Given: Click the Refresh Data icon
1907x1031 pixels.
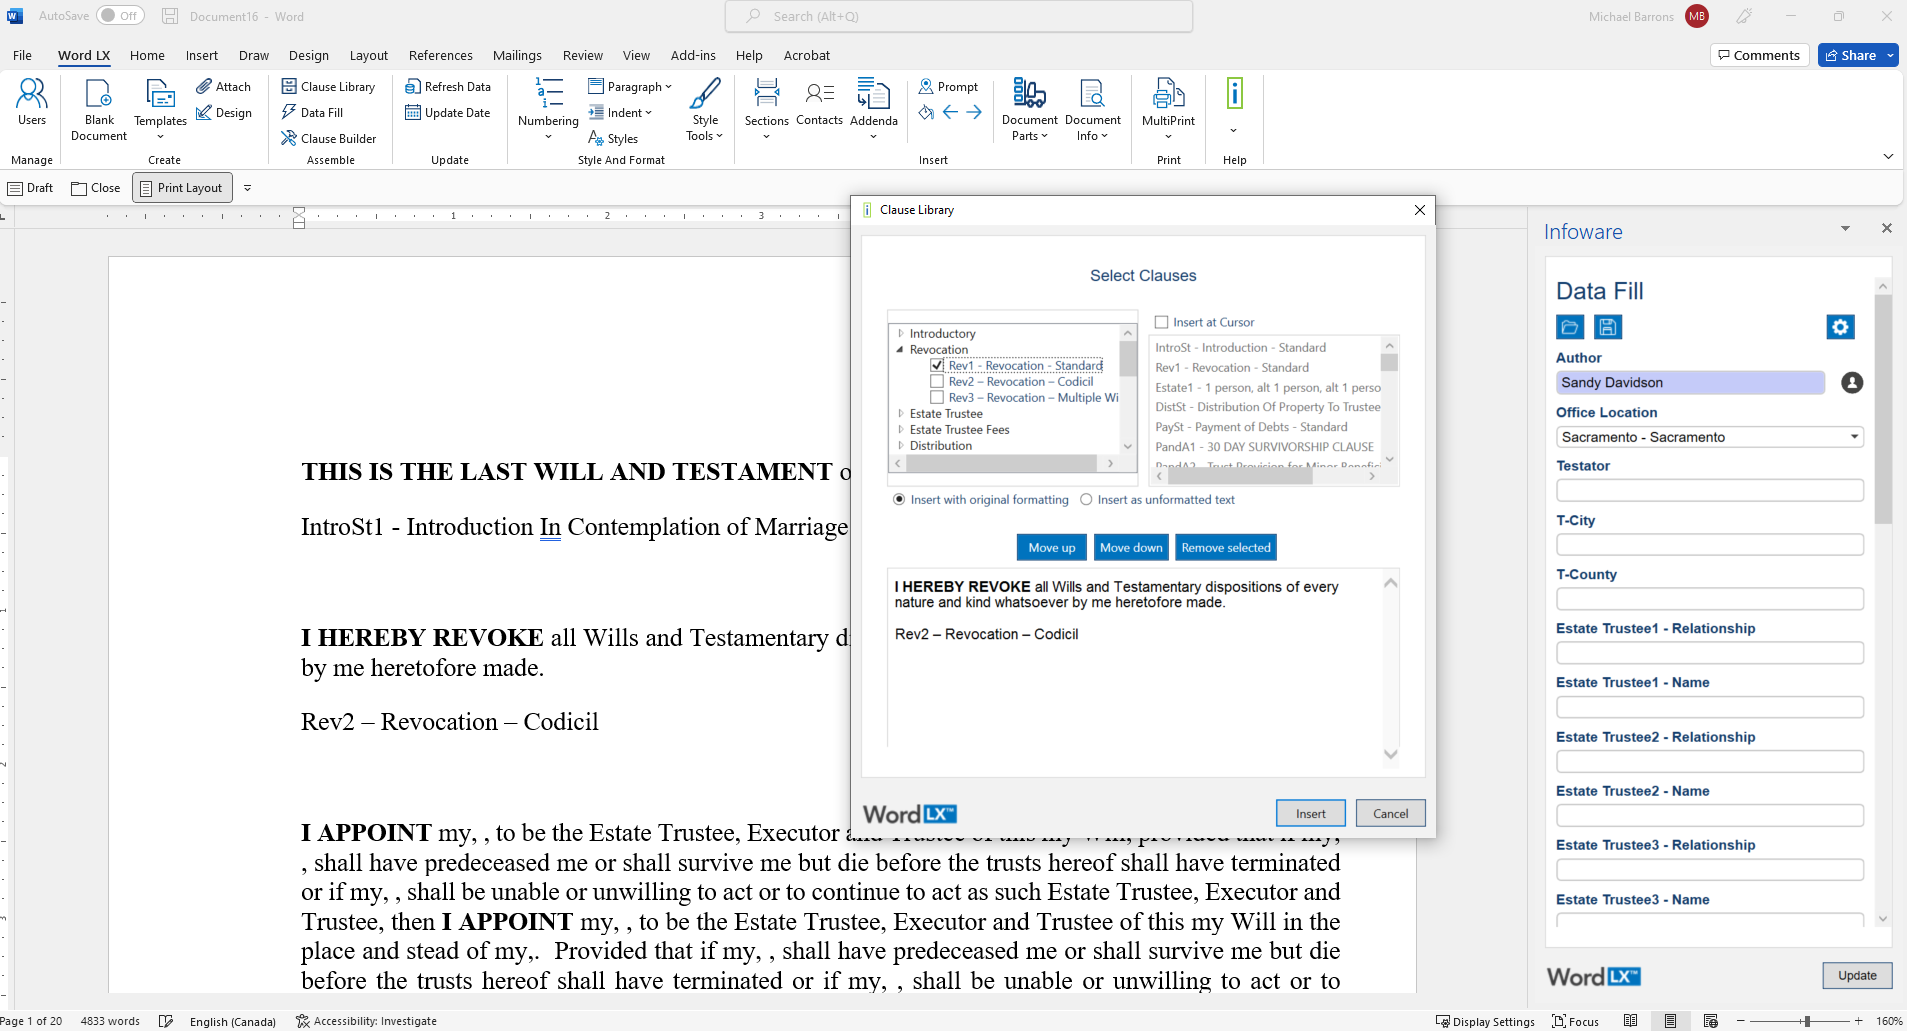Looking at the screenshot, I should (449, 86).
